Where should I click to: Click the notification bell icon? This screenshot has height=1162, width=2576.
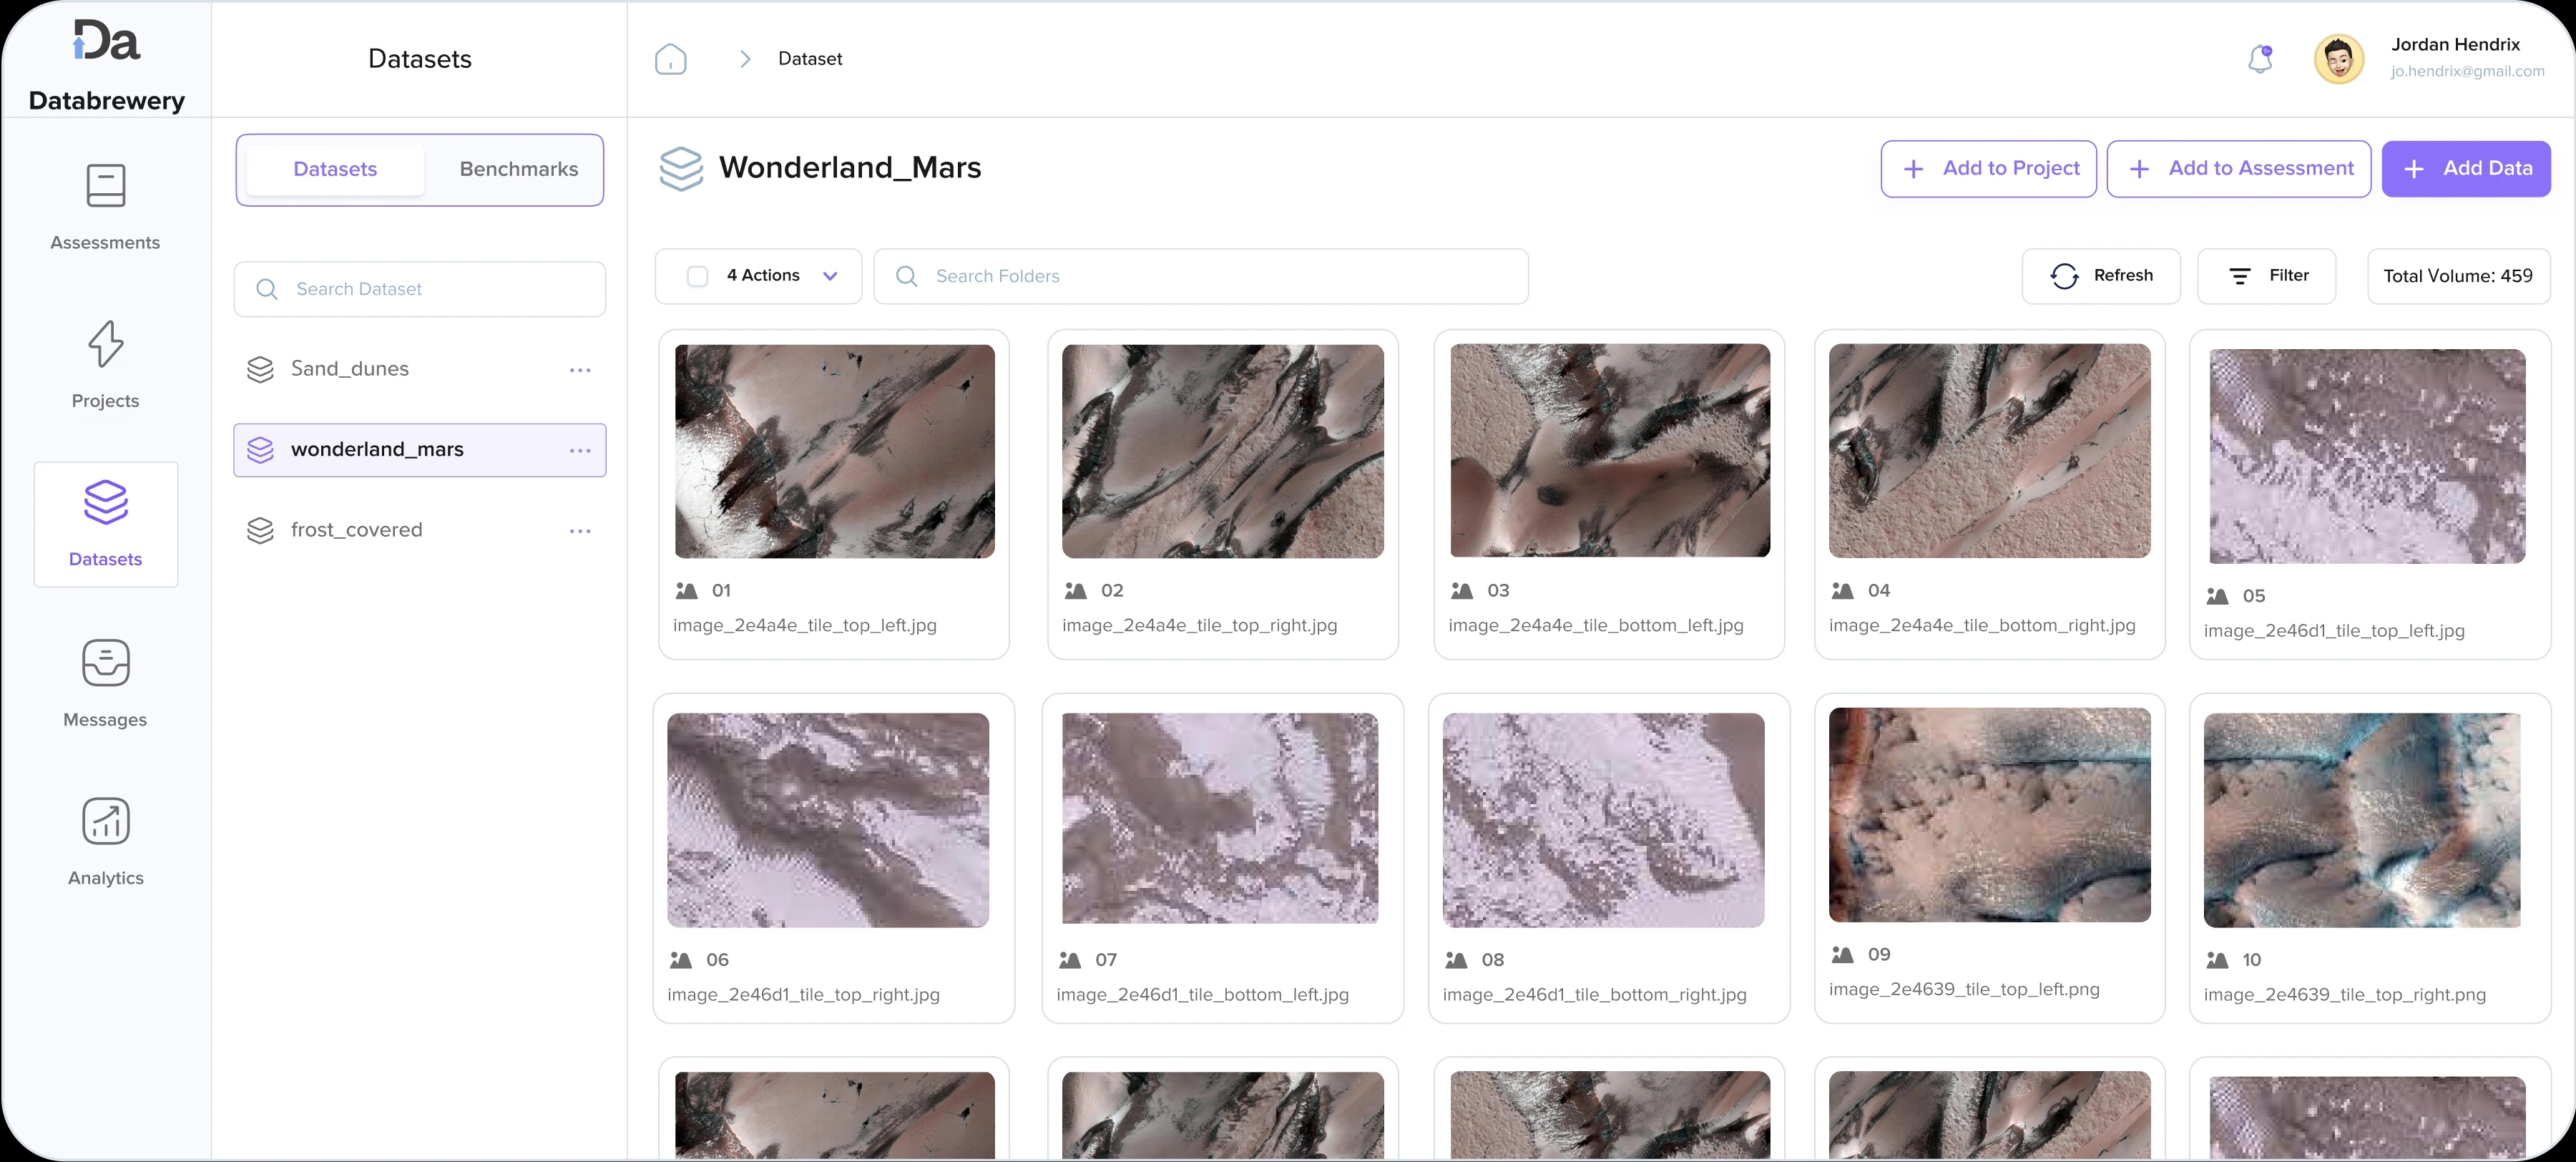[2260, 59]
